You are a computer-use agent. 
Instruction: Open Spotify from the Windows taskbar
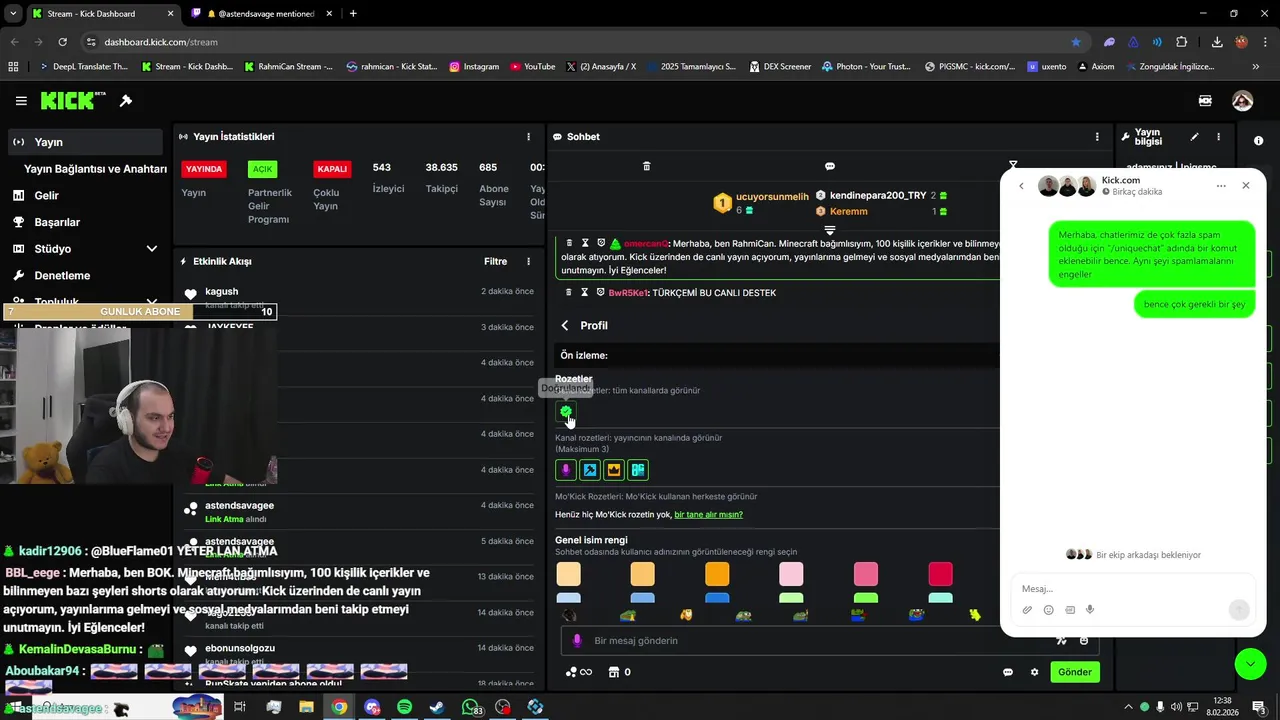click(404, 707)
